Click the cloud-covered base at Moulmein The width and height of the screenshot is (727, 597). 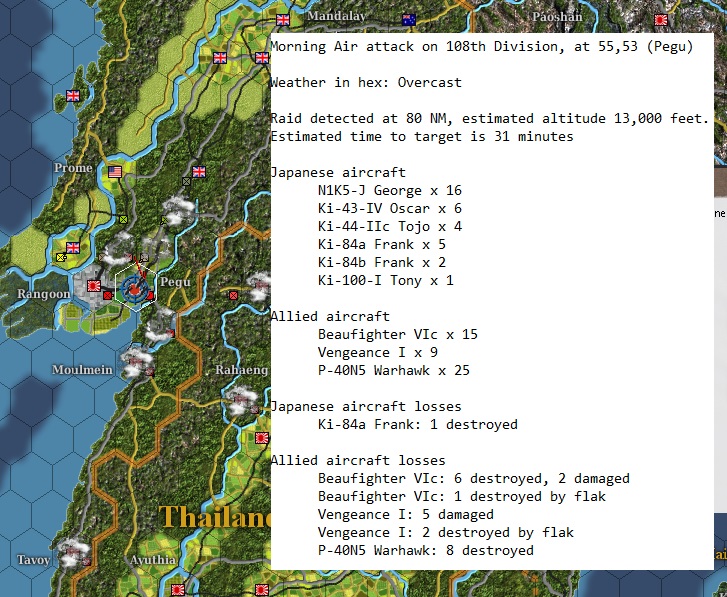click(137, 363)
